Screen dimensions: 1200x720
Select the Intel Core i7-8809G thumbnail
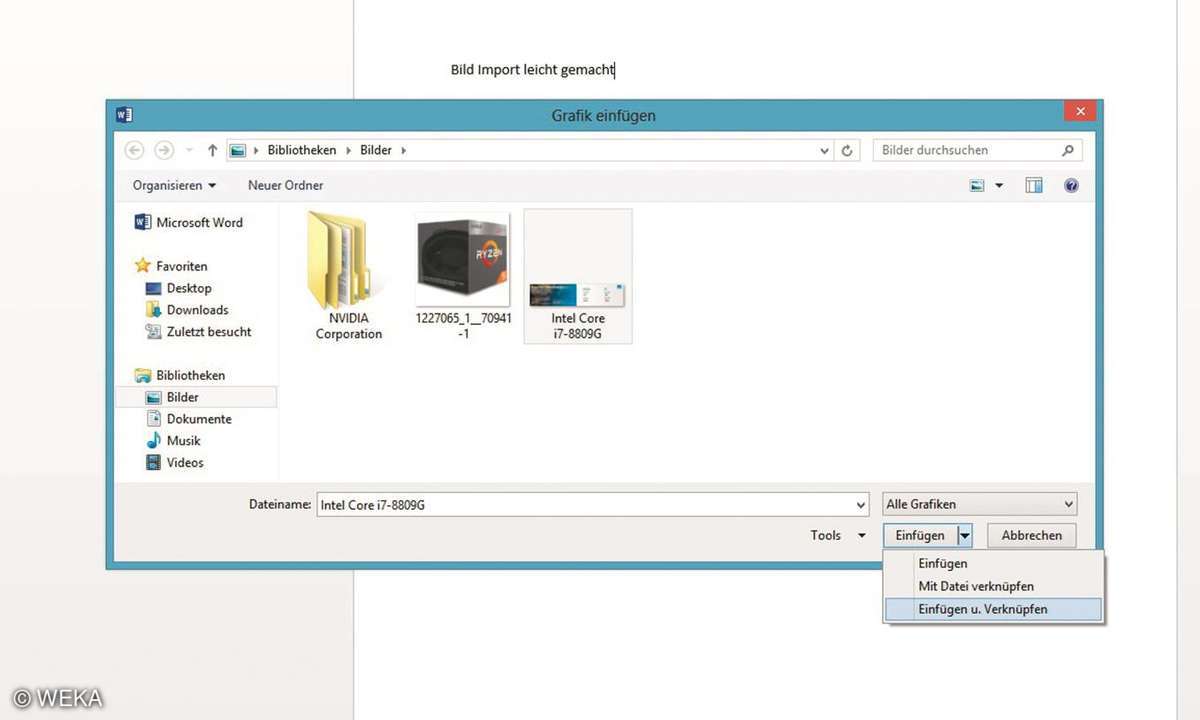click(x=578, y=276)
